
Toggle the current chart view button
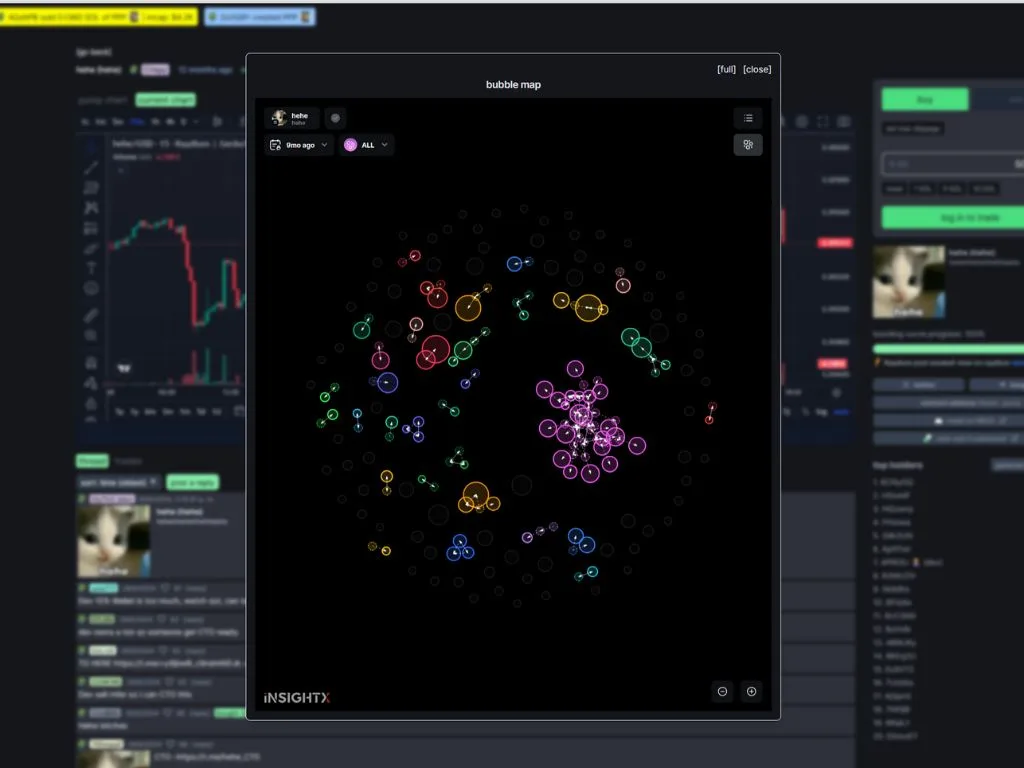pos(165,100)
